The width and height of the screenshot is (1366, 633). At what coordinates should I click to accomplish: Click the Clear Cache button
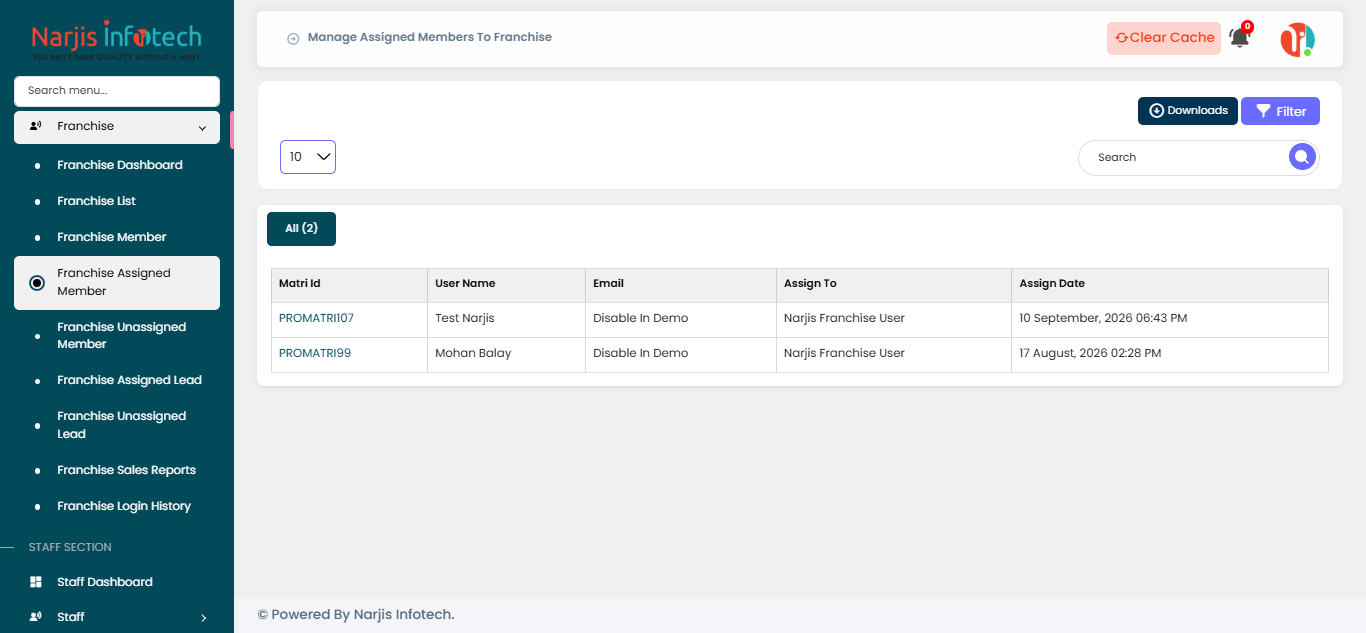point(1164,38)
